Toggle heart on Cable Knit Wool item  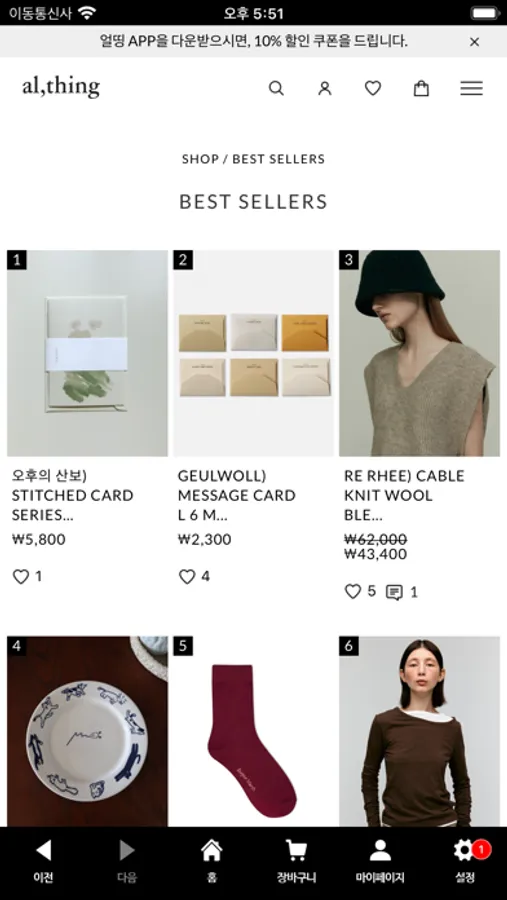coord(353,592)
